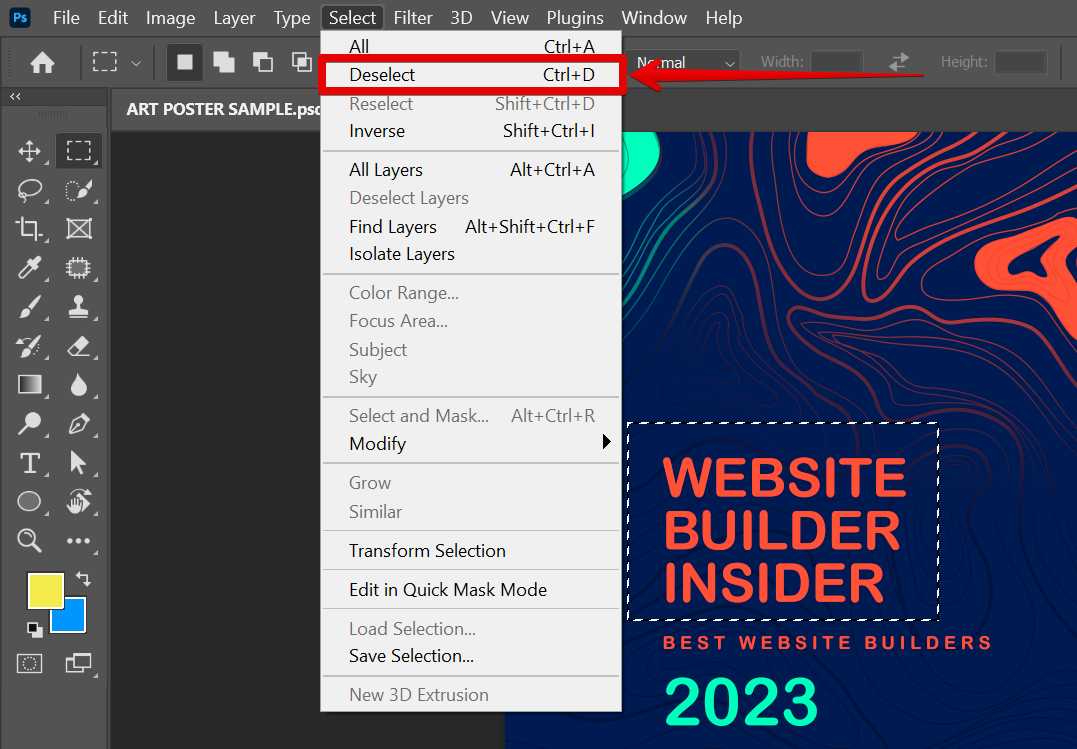This screenshot has width=1077, height=749.
Task: Activate the Crop tool
Action: pyautogui.click(x=29, y=229)
